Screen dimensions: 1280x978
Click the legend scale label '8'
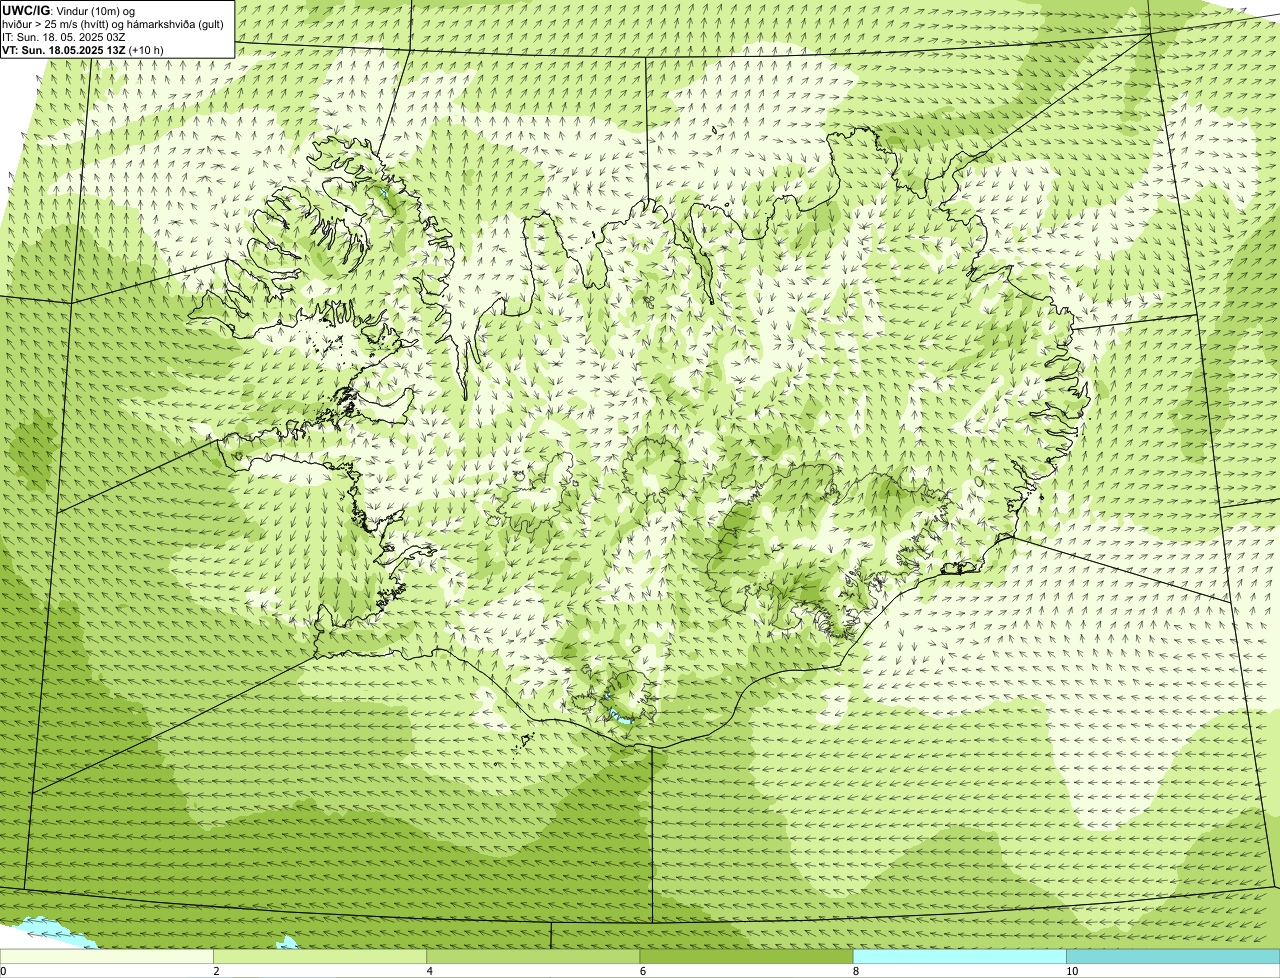click(x=856, y=971)
